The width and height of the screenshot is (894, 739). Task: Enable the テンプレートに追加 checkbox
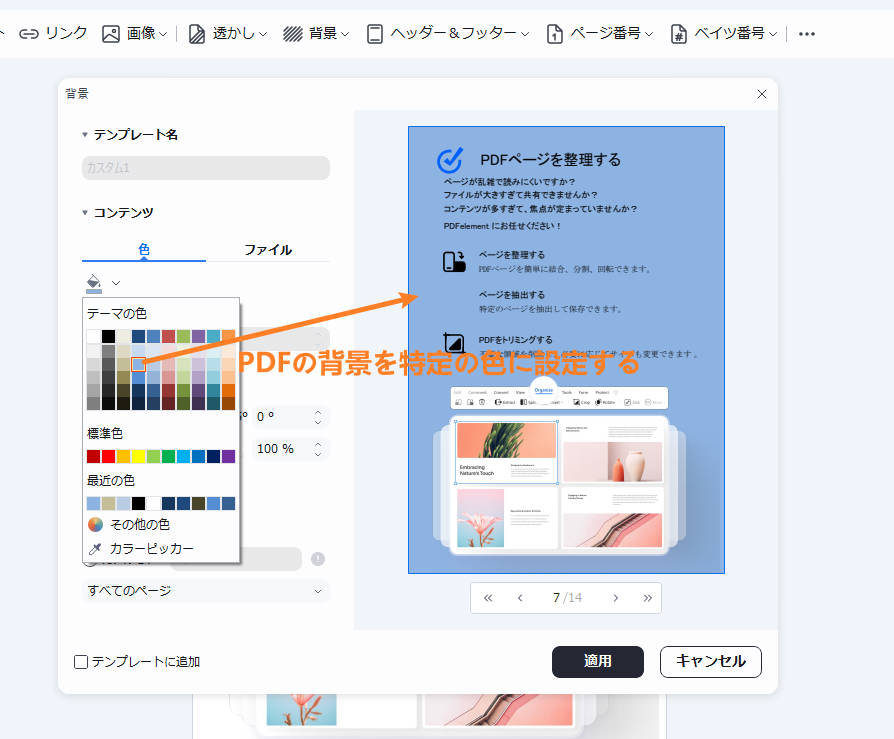pyautogui.click(x=81, y=662)
